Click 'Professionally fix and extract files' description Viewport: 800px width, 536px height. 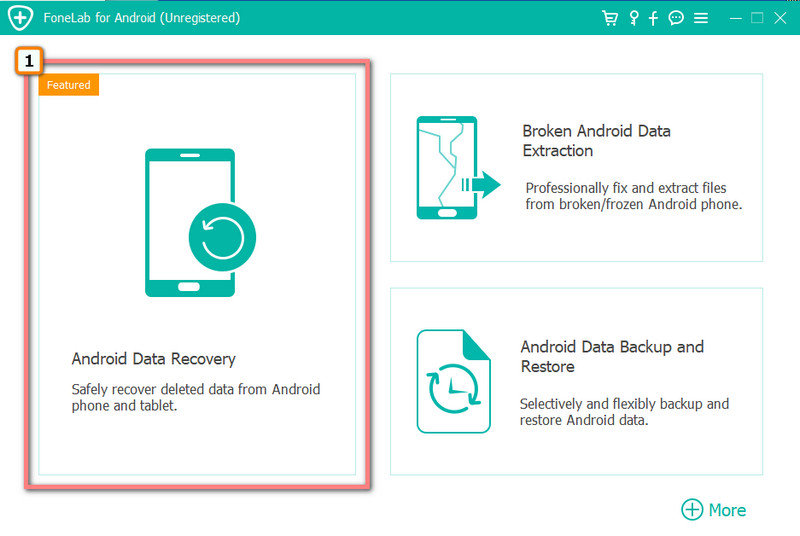pos(634,196)
